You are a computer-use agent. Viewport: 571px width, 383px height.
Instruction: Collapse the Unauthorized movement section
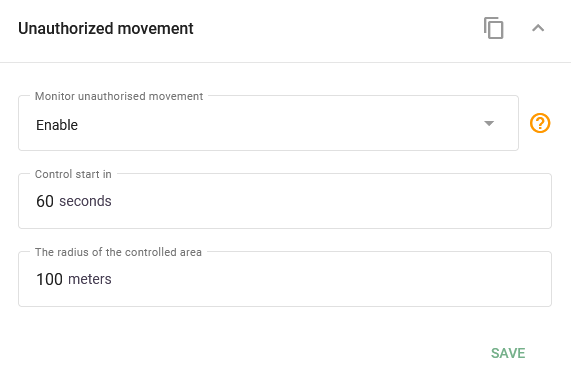[x=538, y=28]
